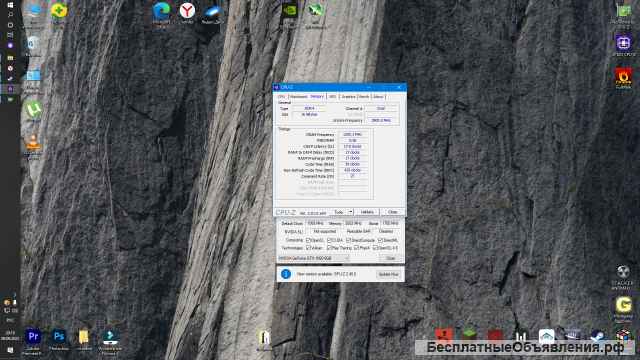Open the NVIDIA green desktop icon
This screenshot has height=360, width=640.
click(289, 10)
